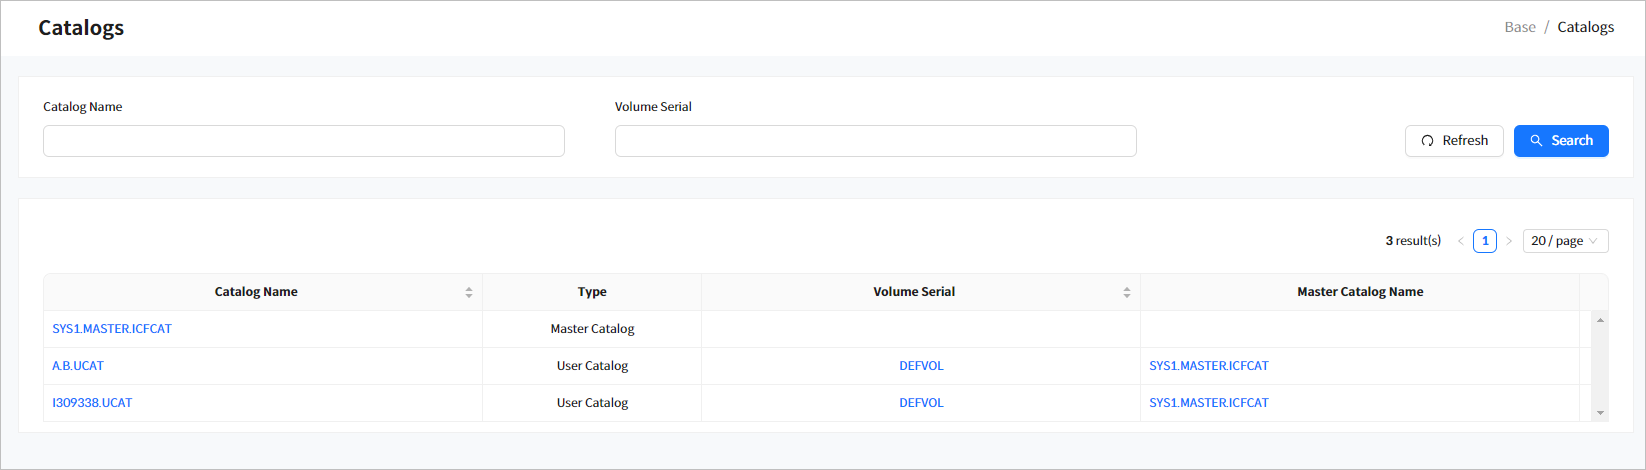This screenshot has width=1646, height=470.
Task: Open the I309338.UCAT catalog link
Action: coord(92,403)
